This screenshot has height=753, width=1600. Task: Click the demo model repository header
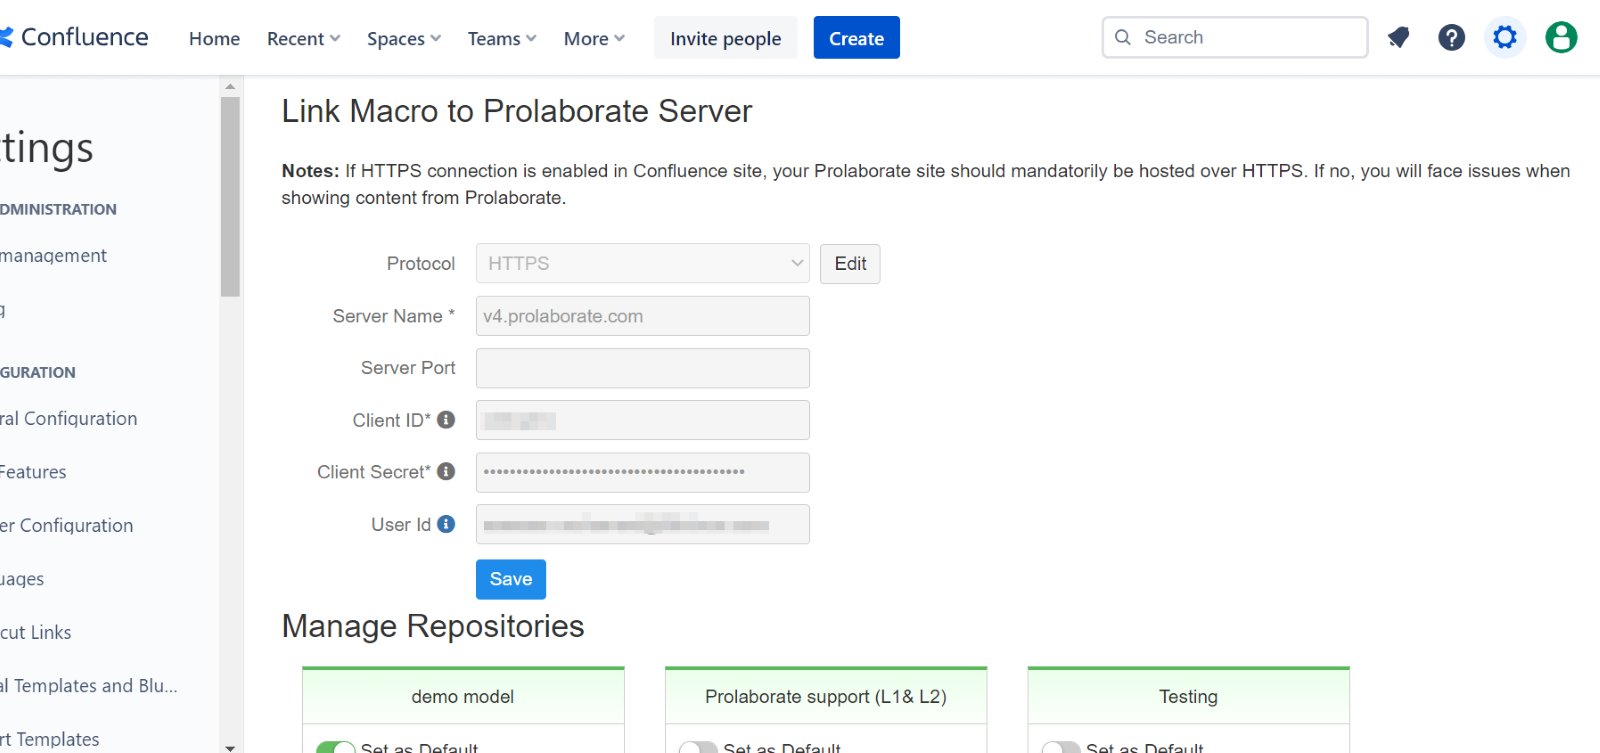(x=463, y=696)
